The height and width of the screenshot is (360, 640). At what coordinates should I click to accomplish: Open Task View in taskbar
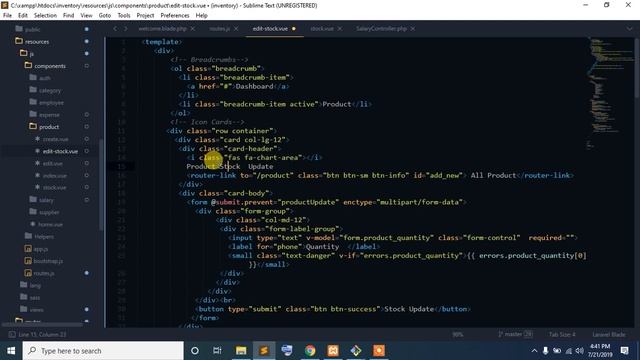coord(217,351)
